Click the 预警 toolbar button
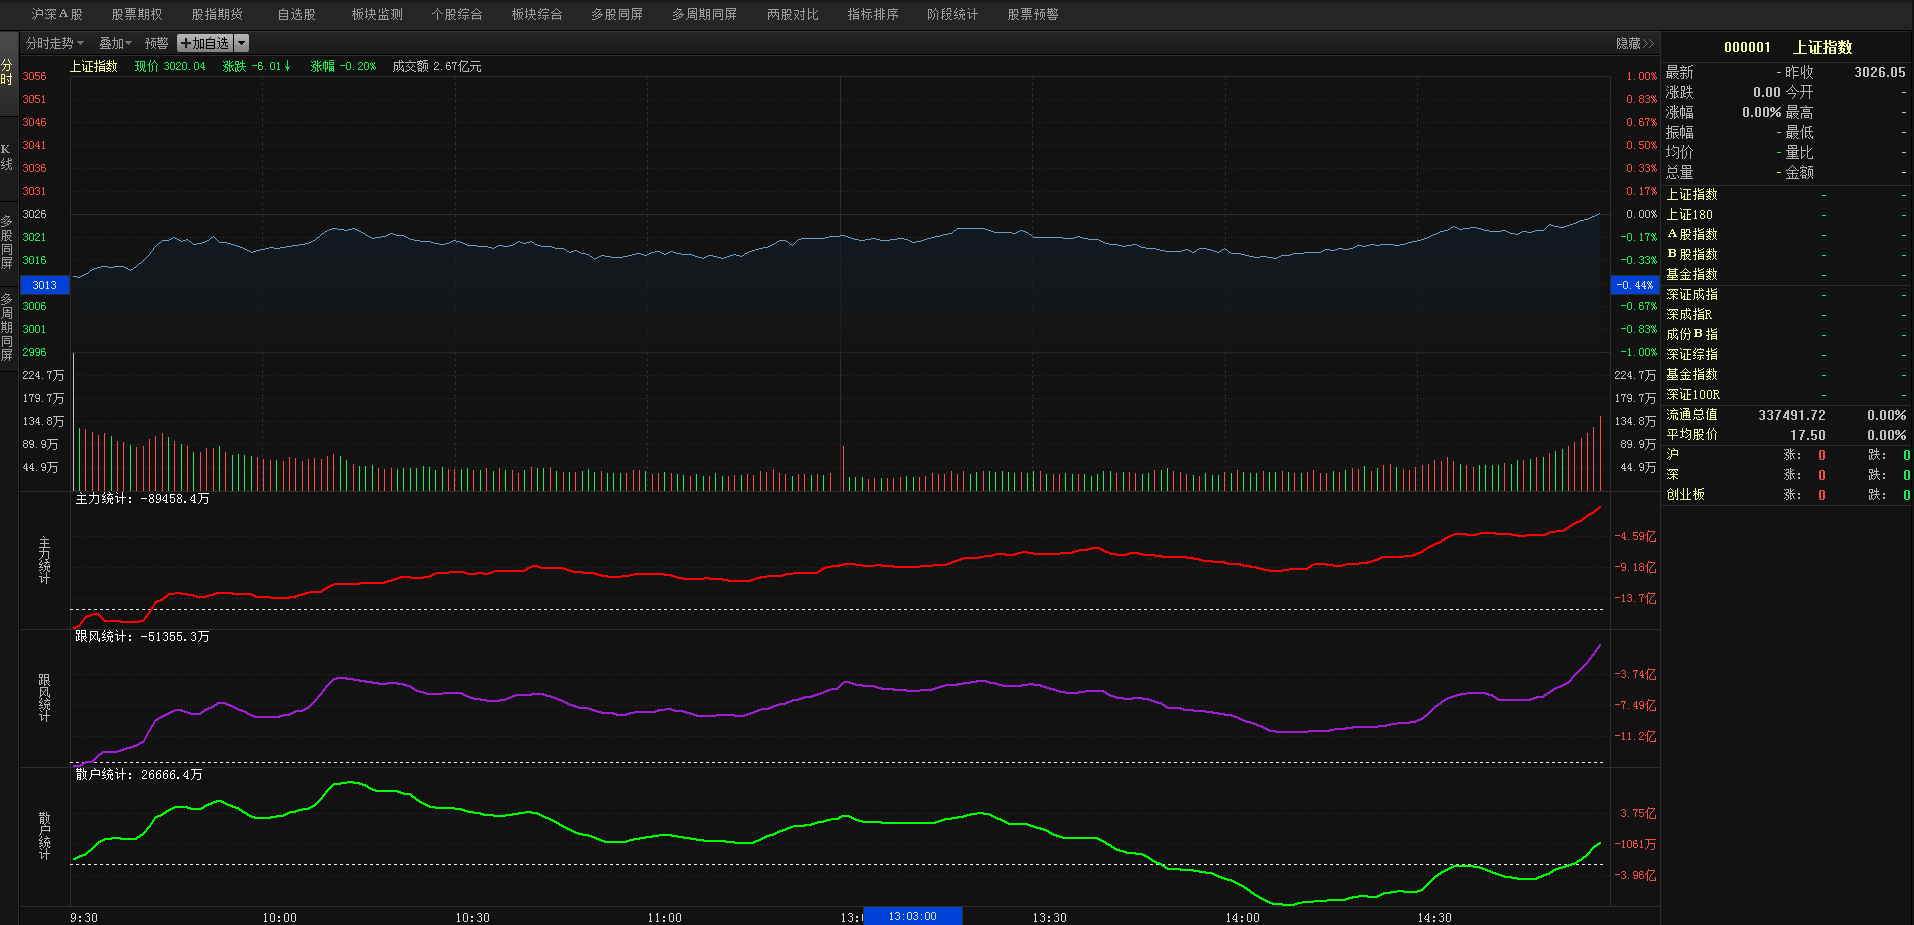The image size is (1914, 925). (157, 43)
